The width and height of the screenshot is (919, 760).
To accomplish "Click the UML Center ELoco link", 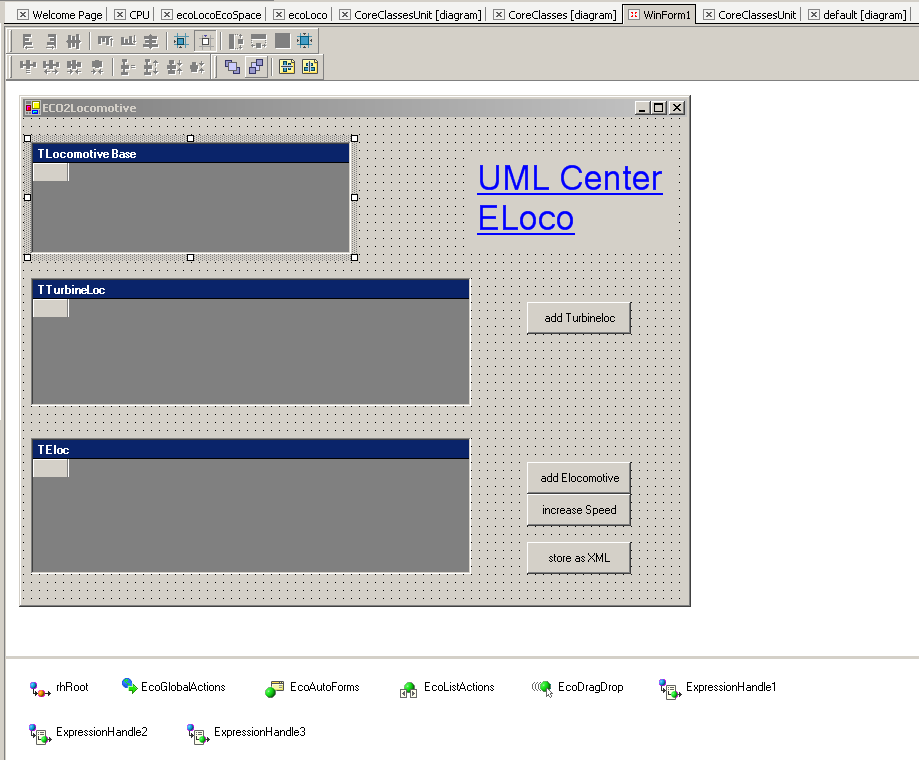I will [569, 197].
